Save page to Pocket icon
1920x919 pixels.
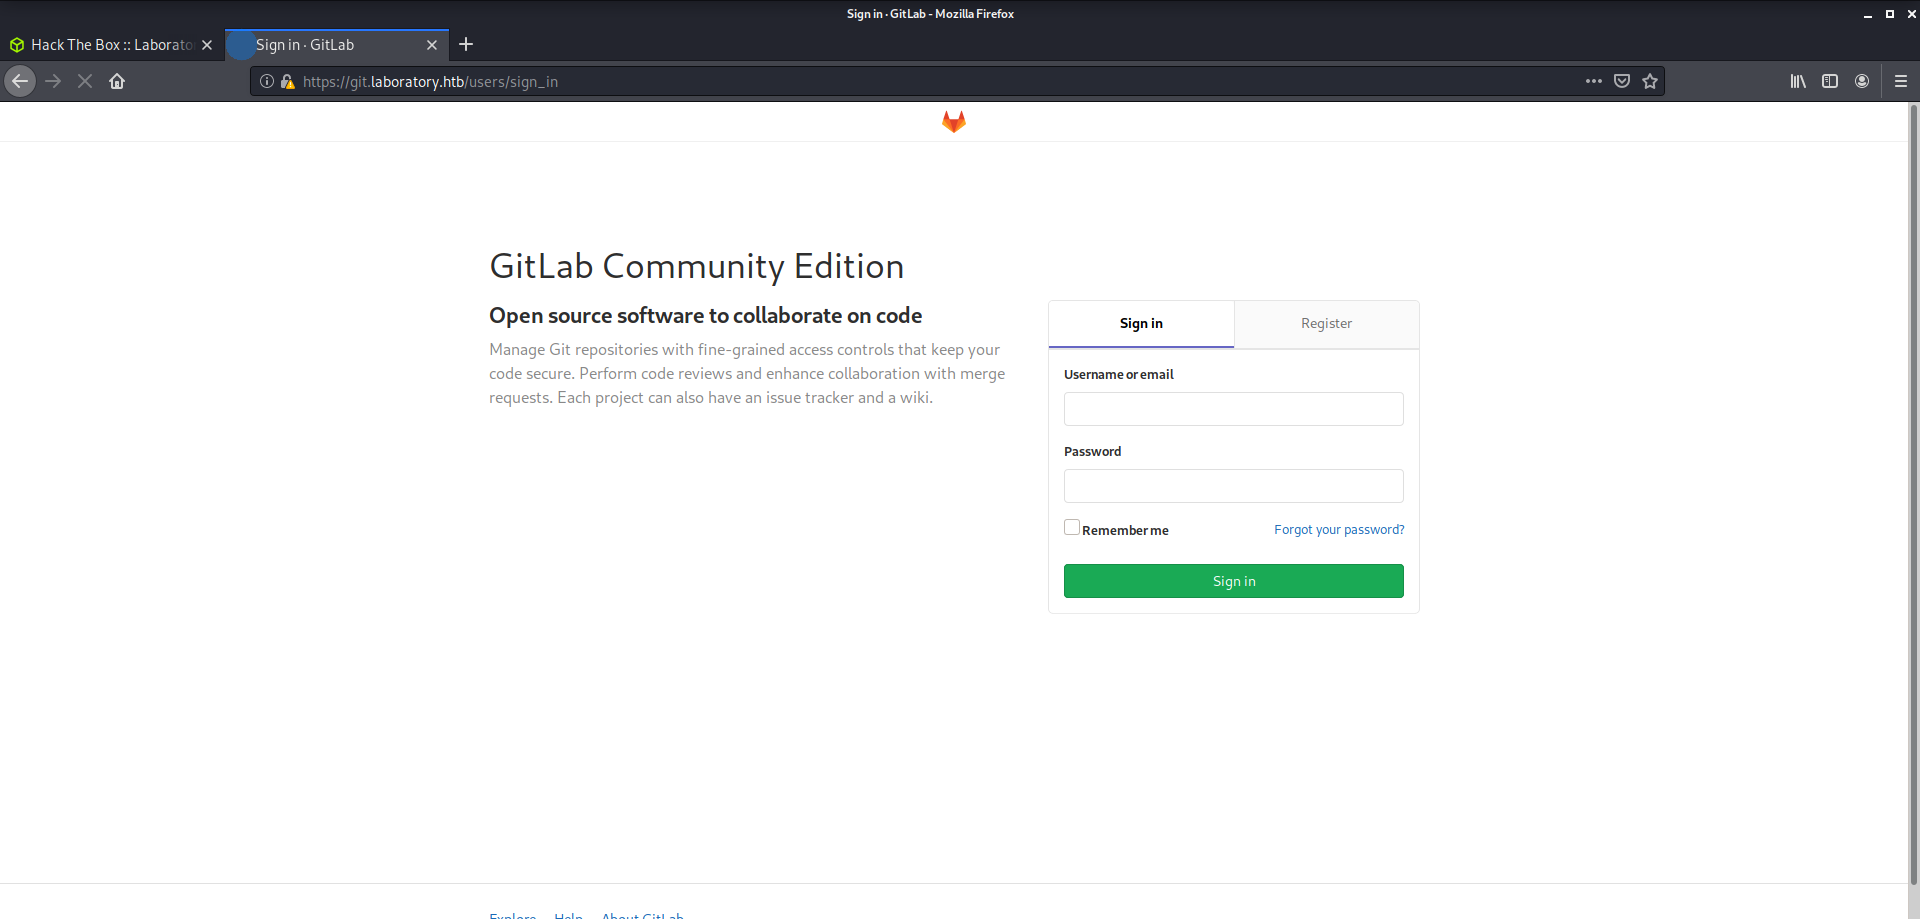pyautogui.click(x=1622, y=81)
